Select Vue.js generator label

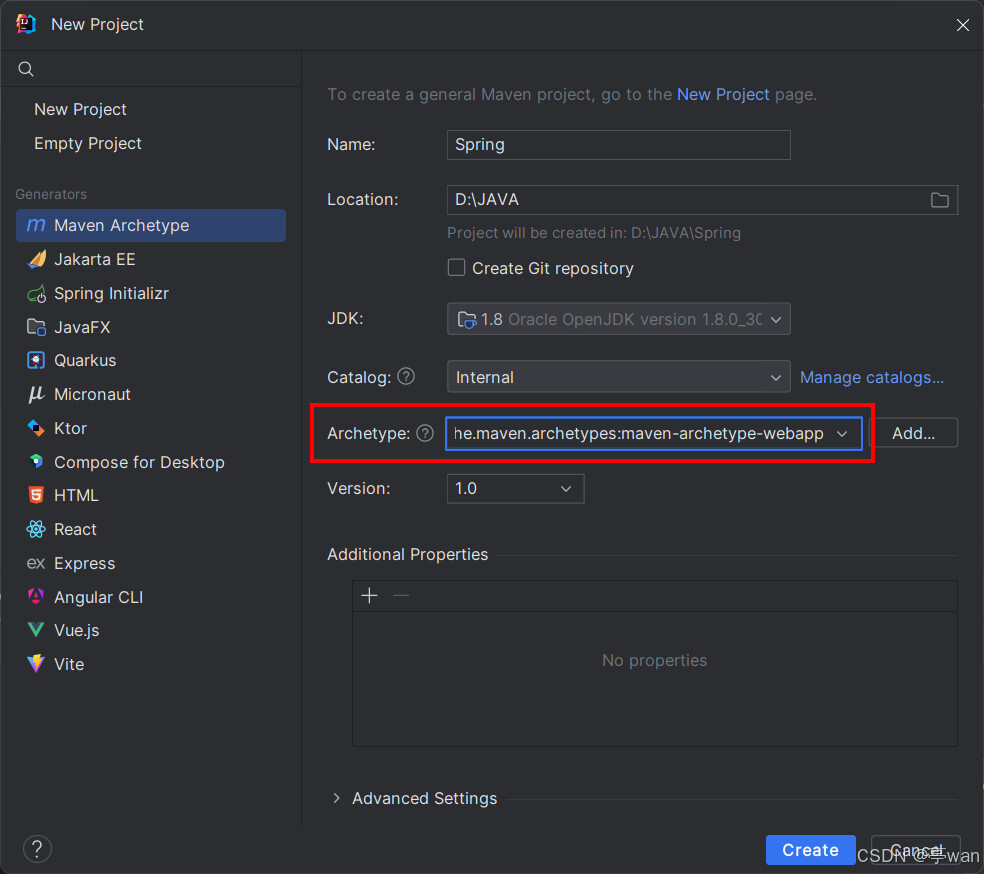(x=77, y=630)
